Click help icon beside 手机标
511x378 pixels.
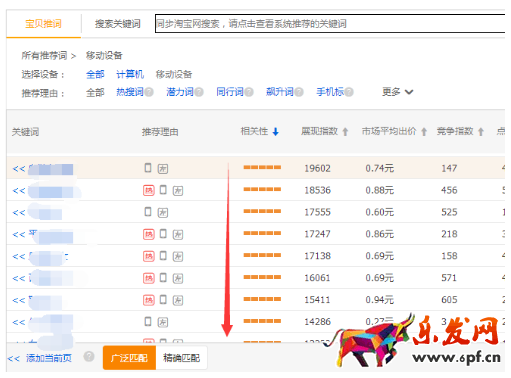coord(349,92)
